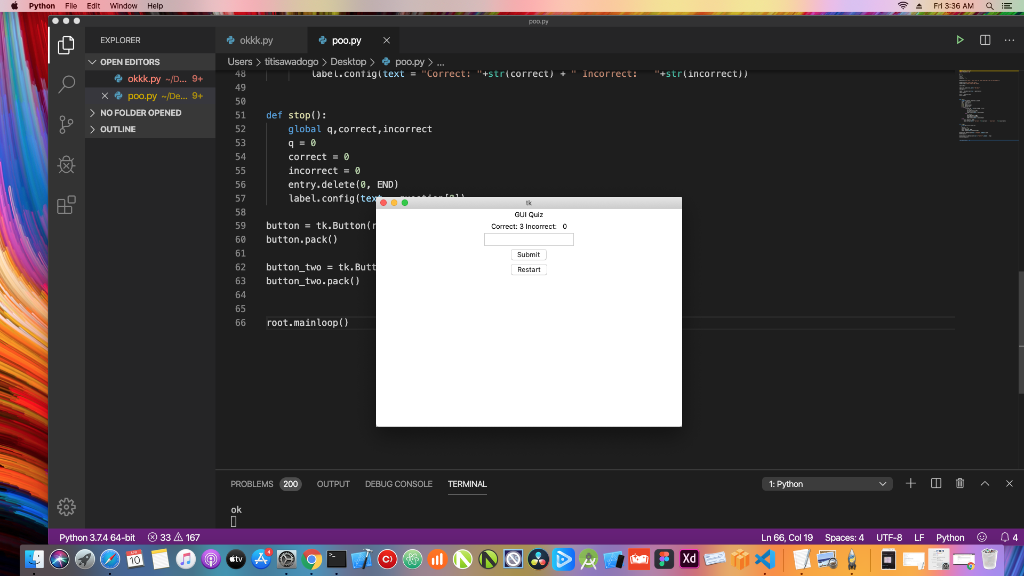Select Python 3.7.4 64-bit interpreter in status bar
1024x576 pixels.
coord(97,537)
